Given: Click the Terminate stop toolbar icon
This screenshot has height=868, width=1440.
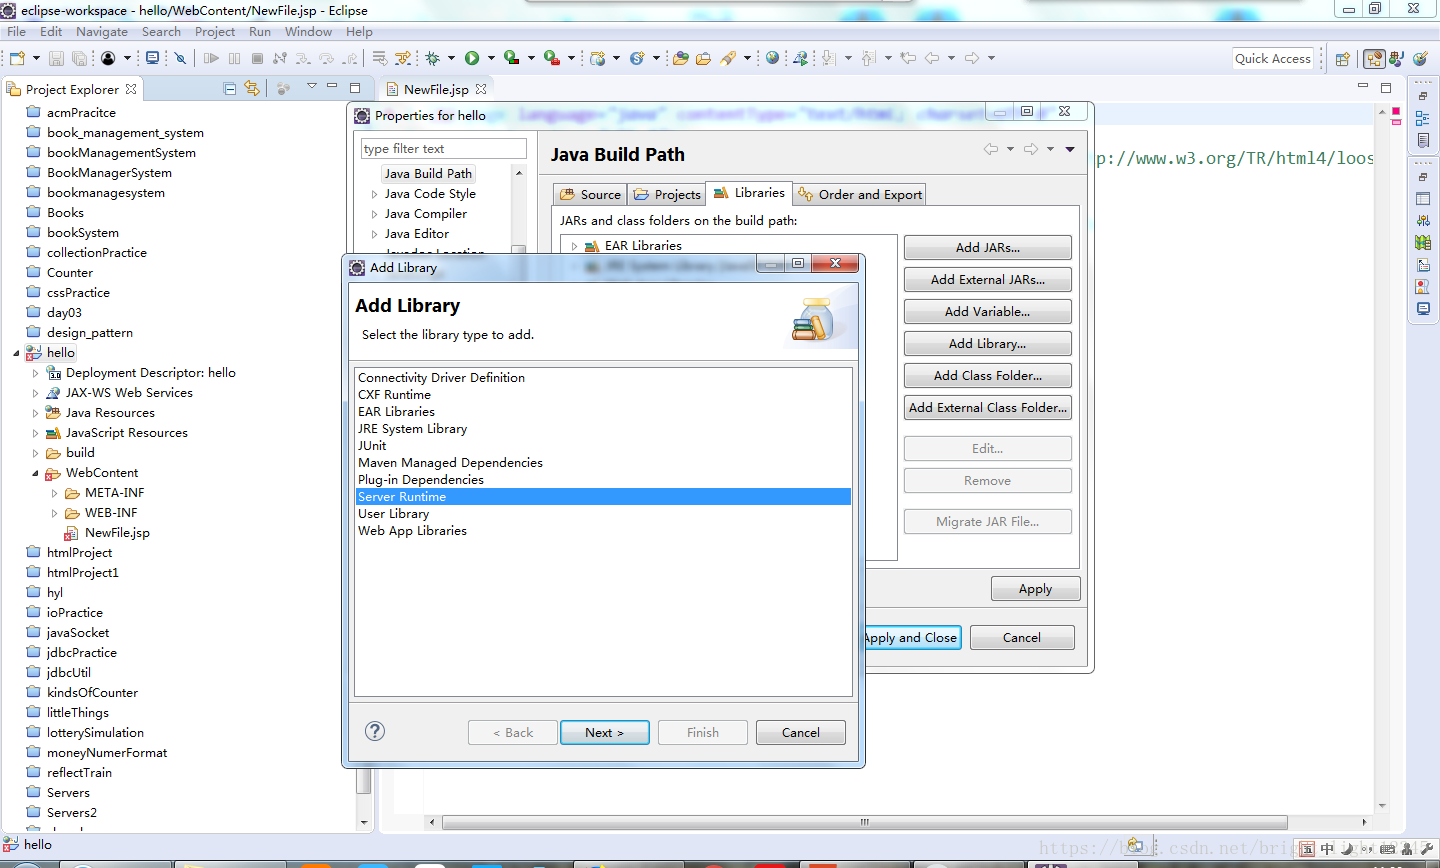Looking at the screenshot, I should click(x=257, y=58).
